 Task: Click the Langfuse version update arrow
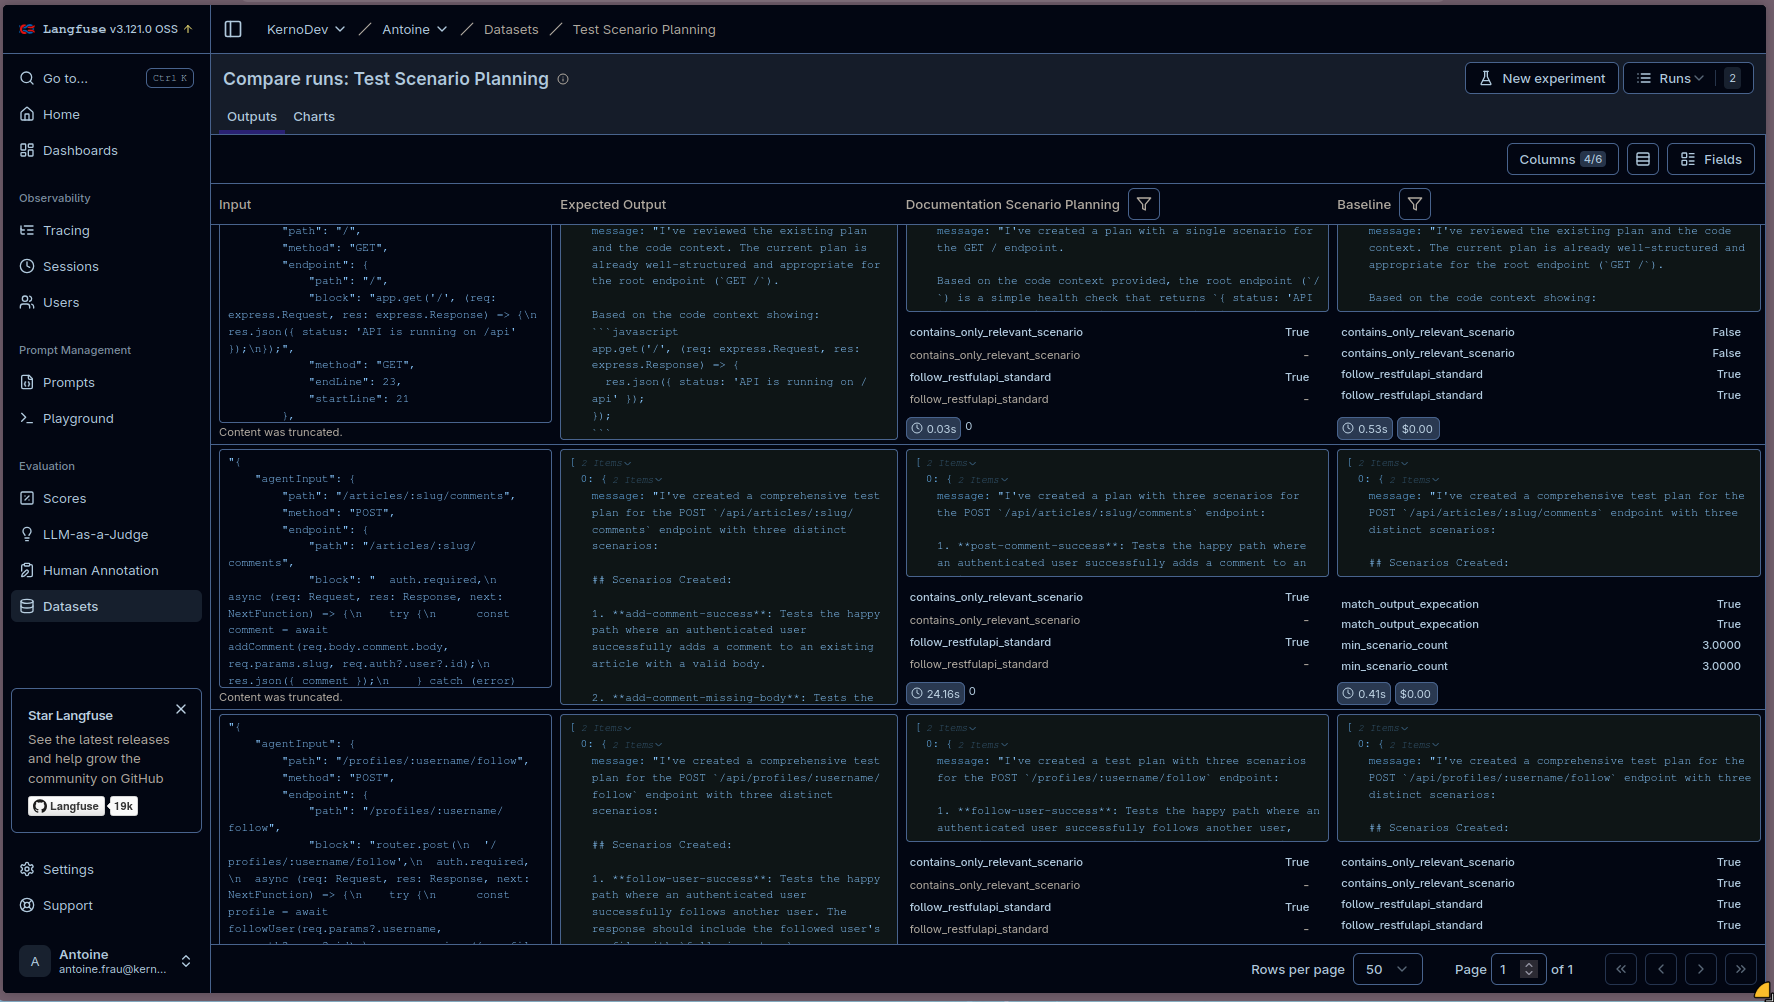click(188, 29)
